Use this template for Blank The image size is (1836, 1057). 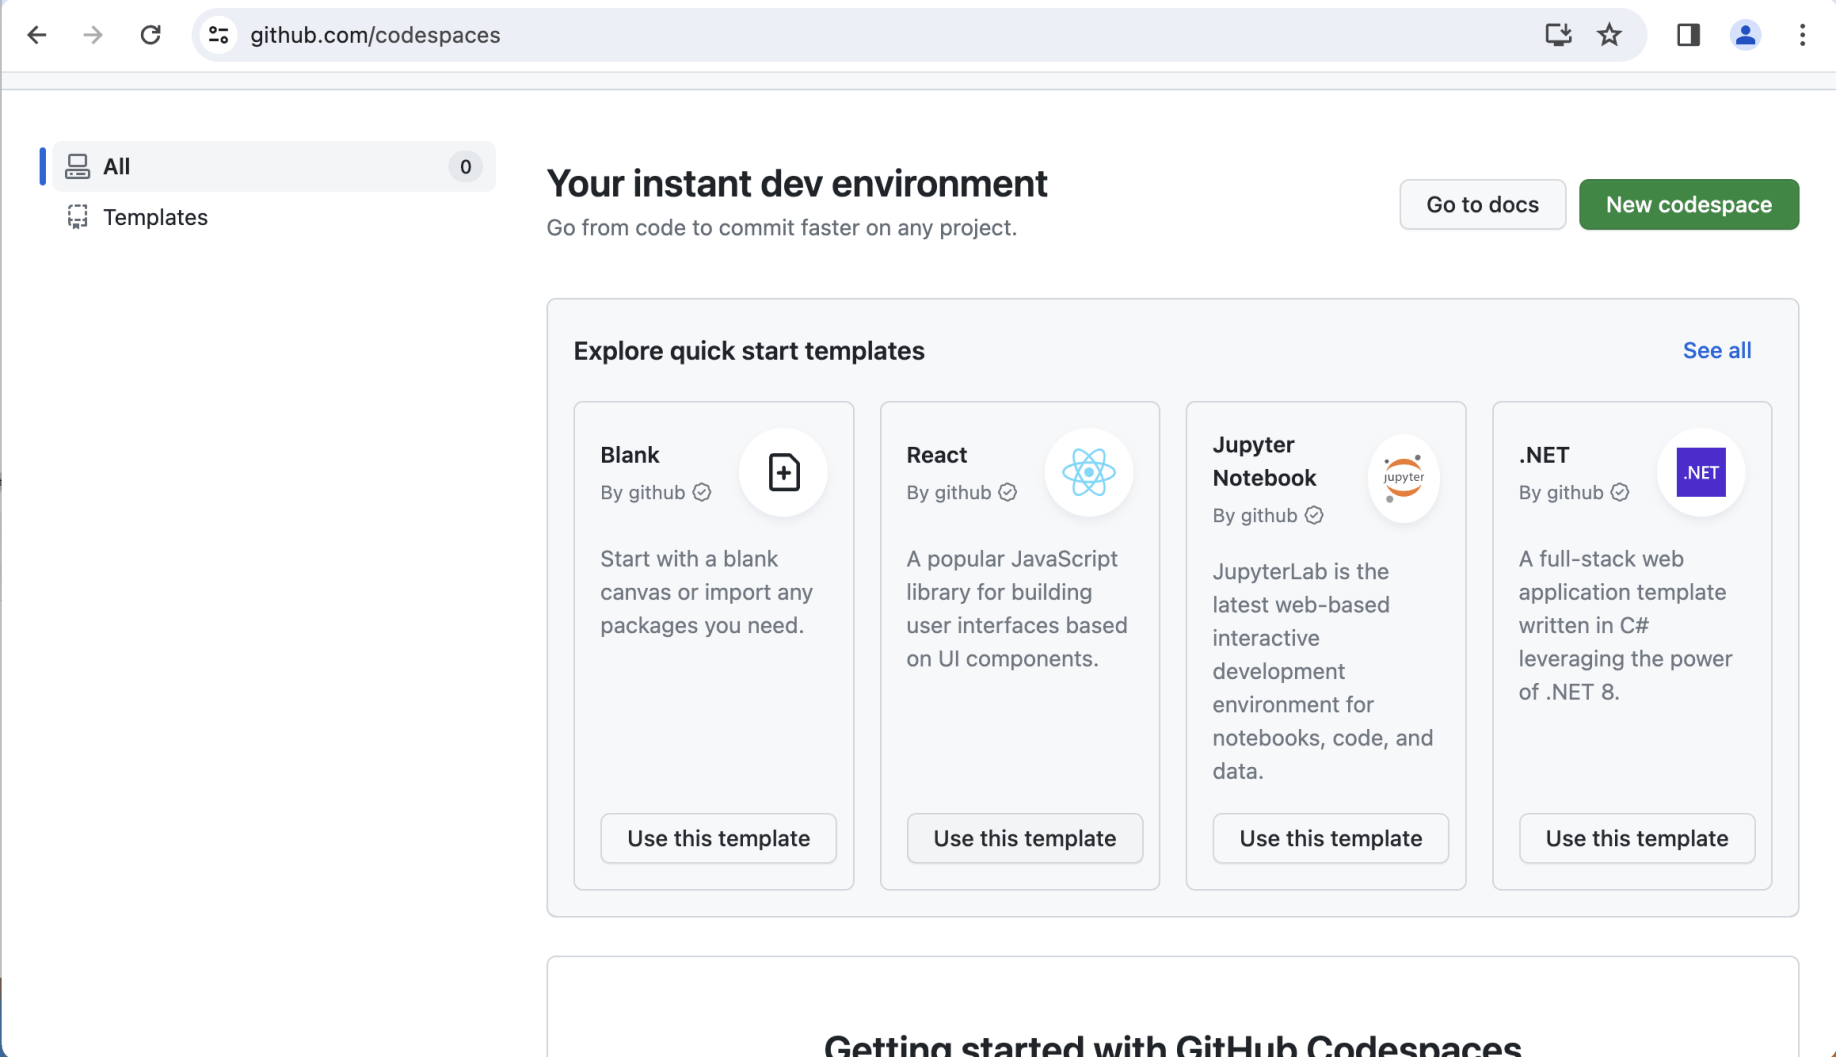pos(718,838)
